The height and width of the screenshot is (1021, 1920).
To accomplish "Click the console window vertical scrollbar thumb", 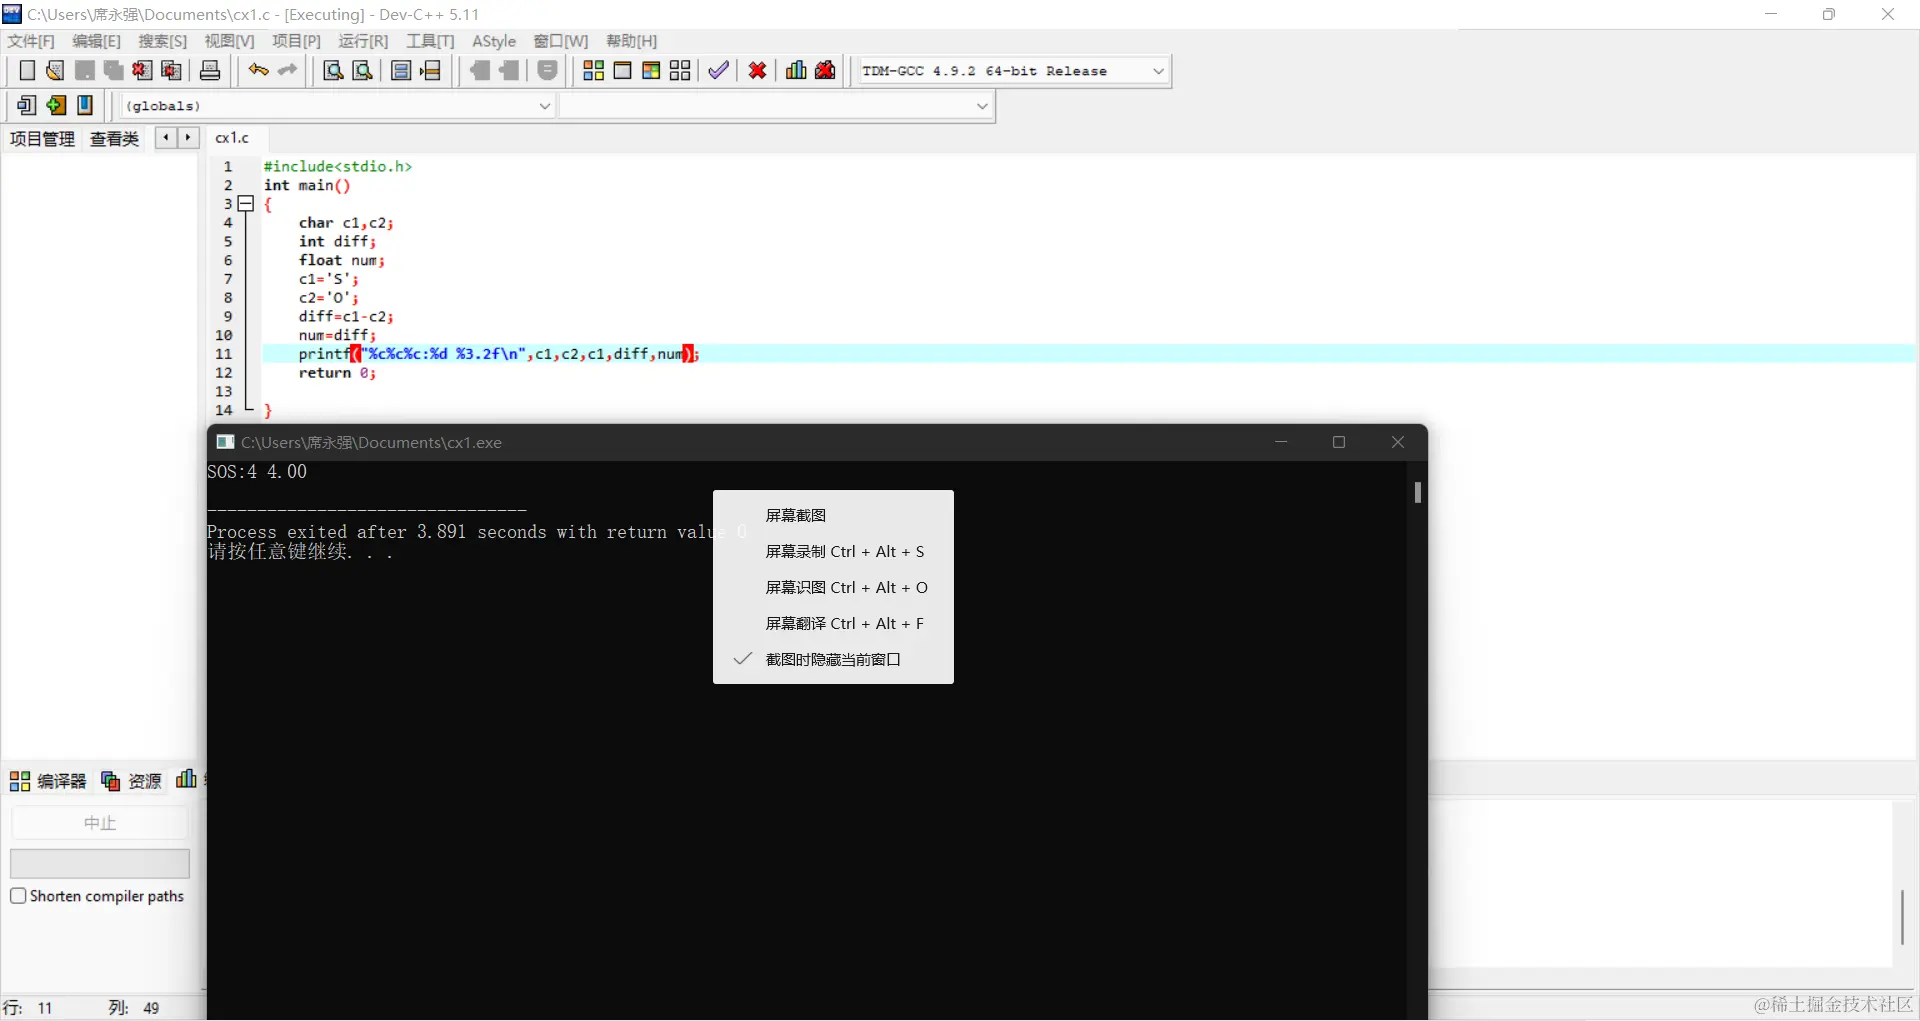I will tap(1418, 492).
